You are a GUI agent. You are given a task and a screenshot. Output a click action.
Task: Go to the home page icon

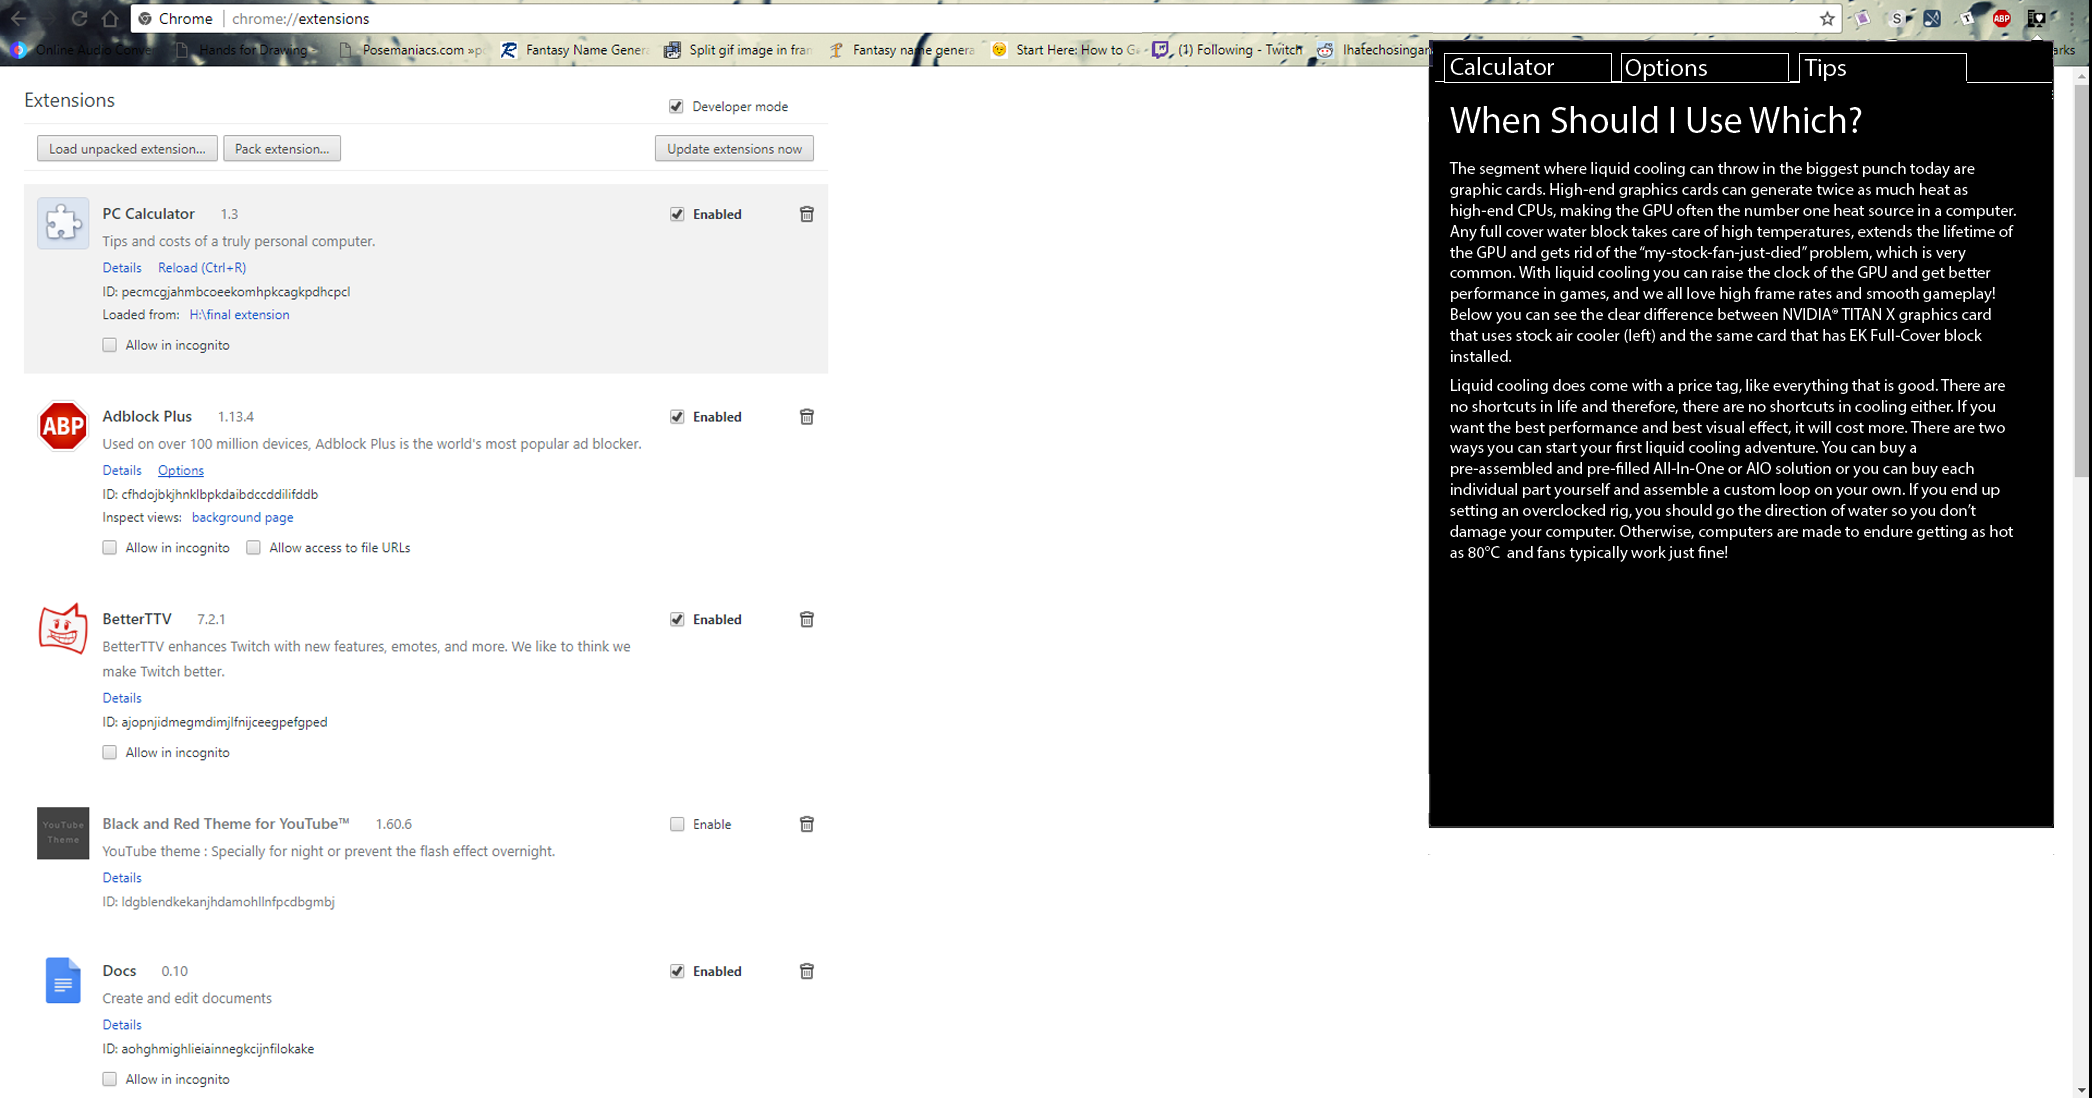(110, 18)
